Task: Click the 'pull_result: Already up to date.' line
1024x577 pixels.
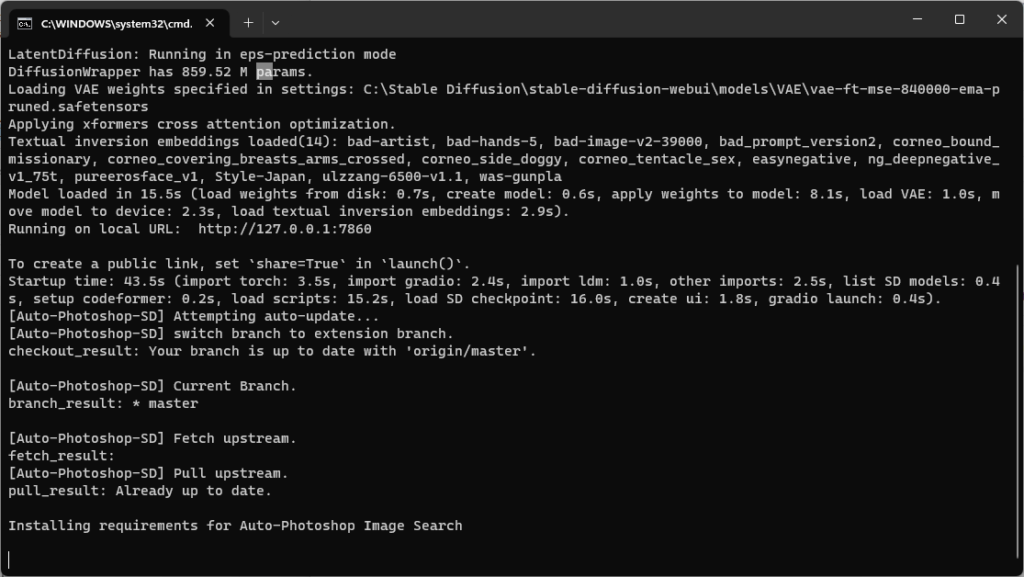Action: (140, 491)
